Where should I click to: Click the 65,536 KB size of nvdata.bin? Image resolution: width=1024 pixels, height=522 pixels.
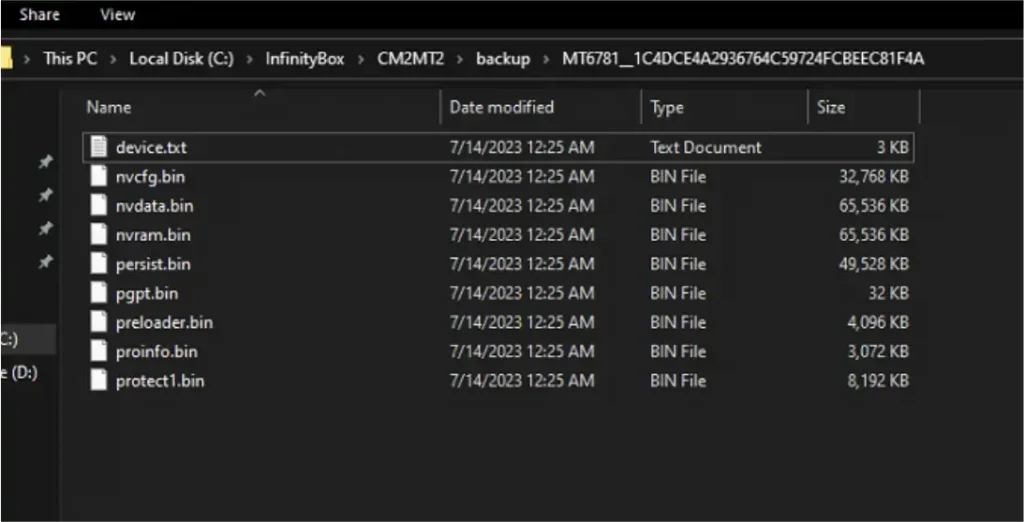pyautogui.click(x=874, y=206)
